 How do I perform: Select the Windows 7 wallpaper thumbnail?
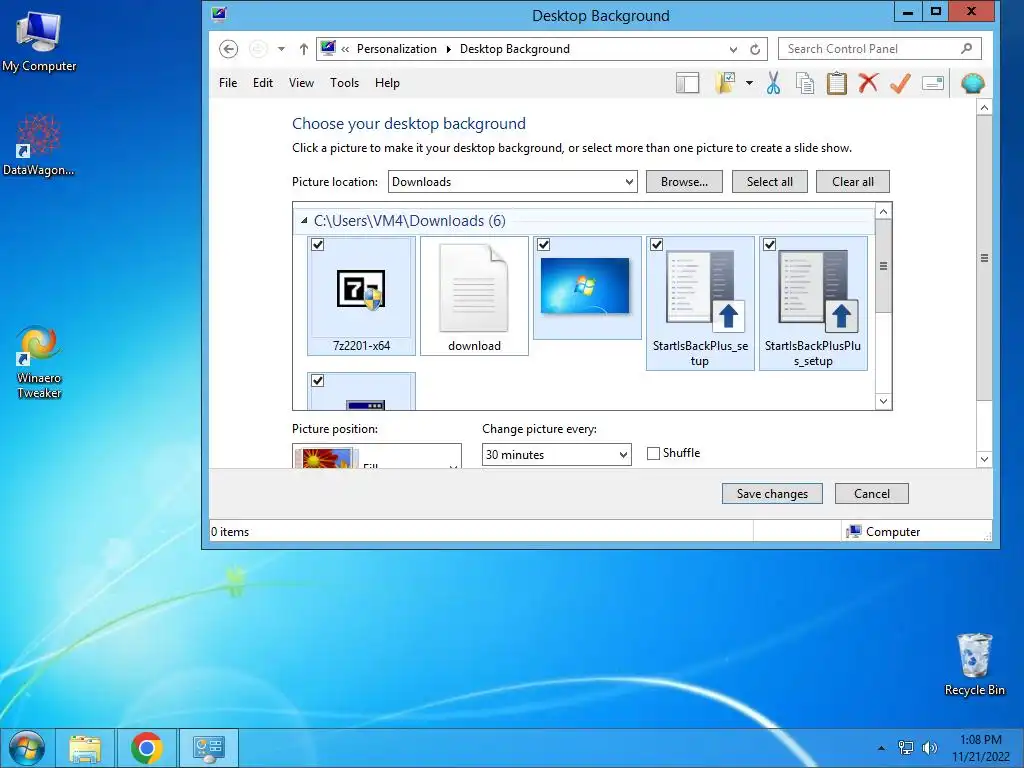[587, 287]
